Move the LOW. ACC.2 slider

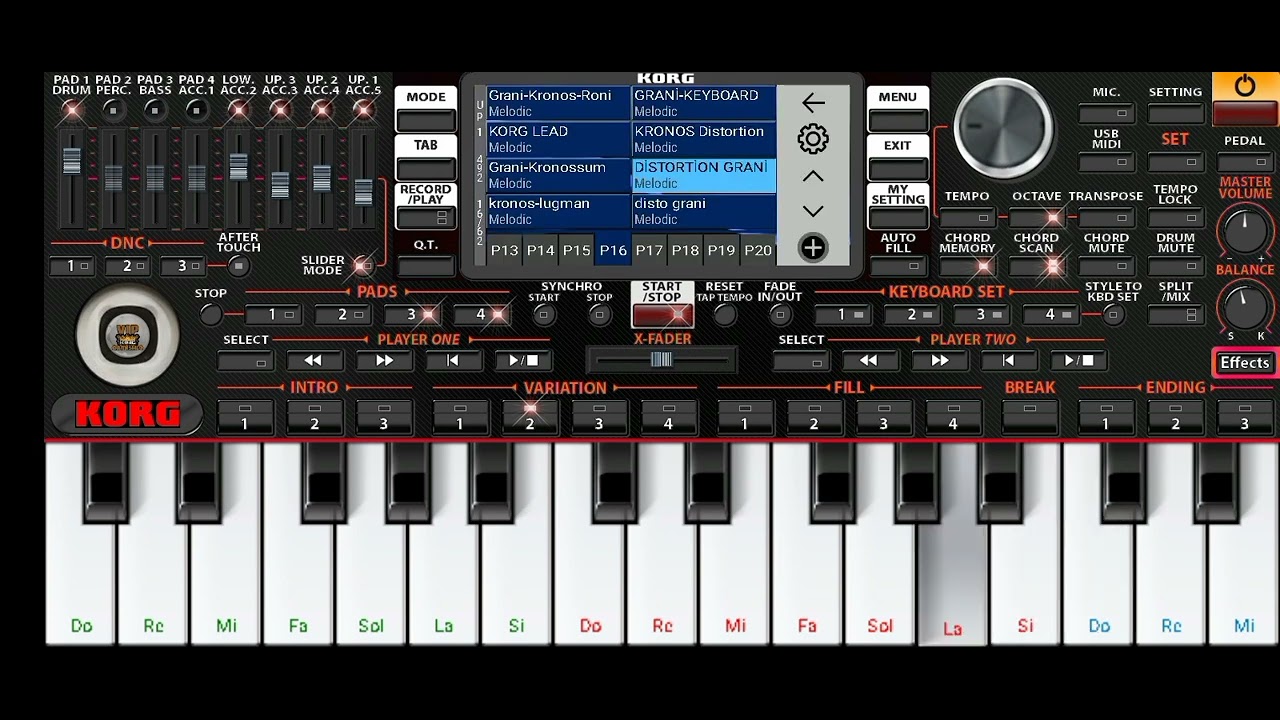(238, 166)
